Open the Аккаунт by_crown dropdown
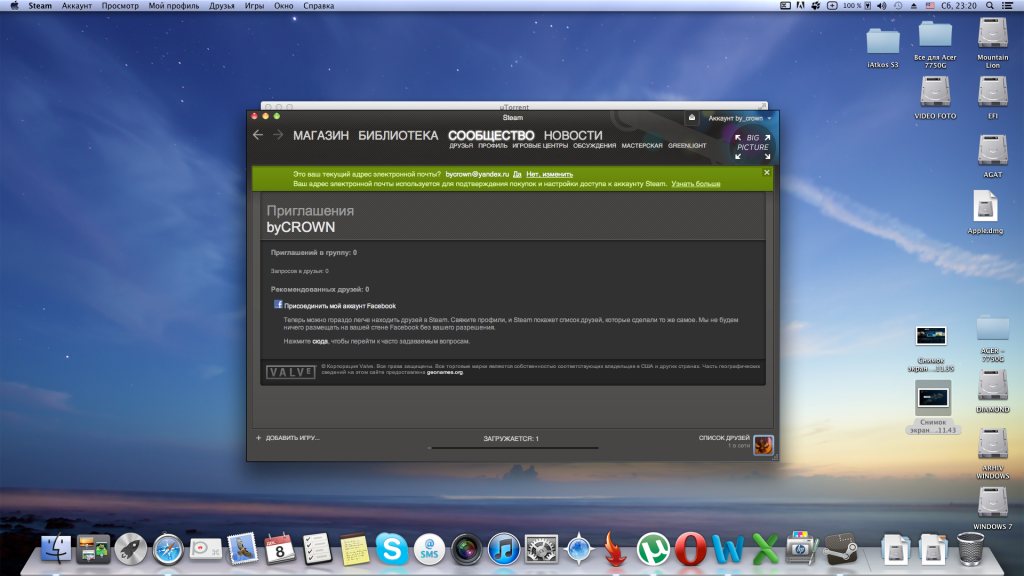1024x576 pixels. (x=740, y=118)
